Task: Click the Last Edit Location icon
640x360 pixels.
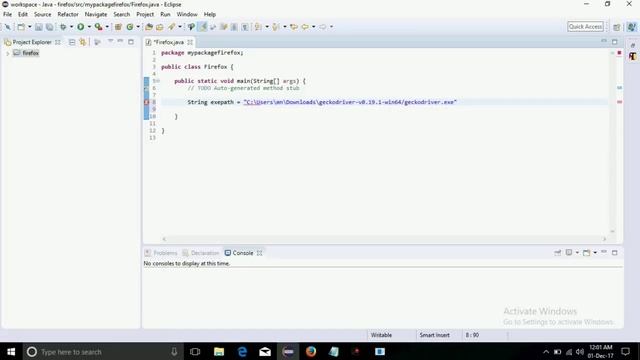Action: [x=294, y=27]
